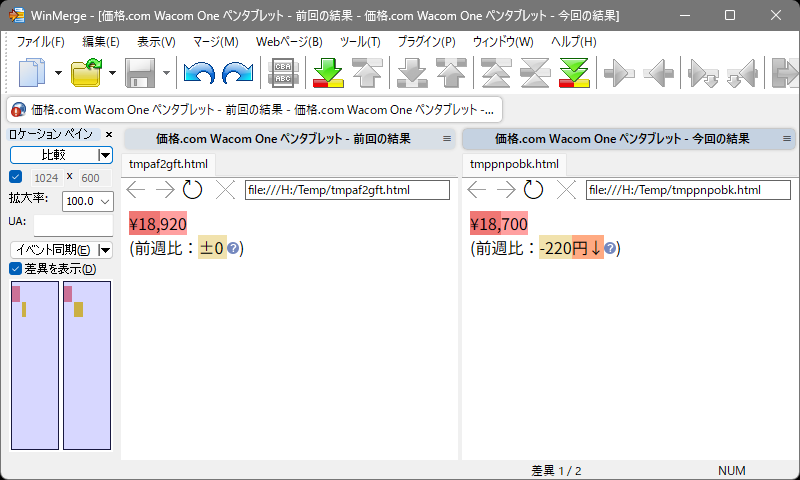800x480 pixels.
Task: Click the Undo arrow icon
Action: pos(199,72)
